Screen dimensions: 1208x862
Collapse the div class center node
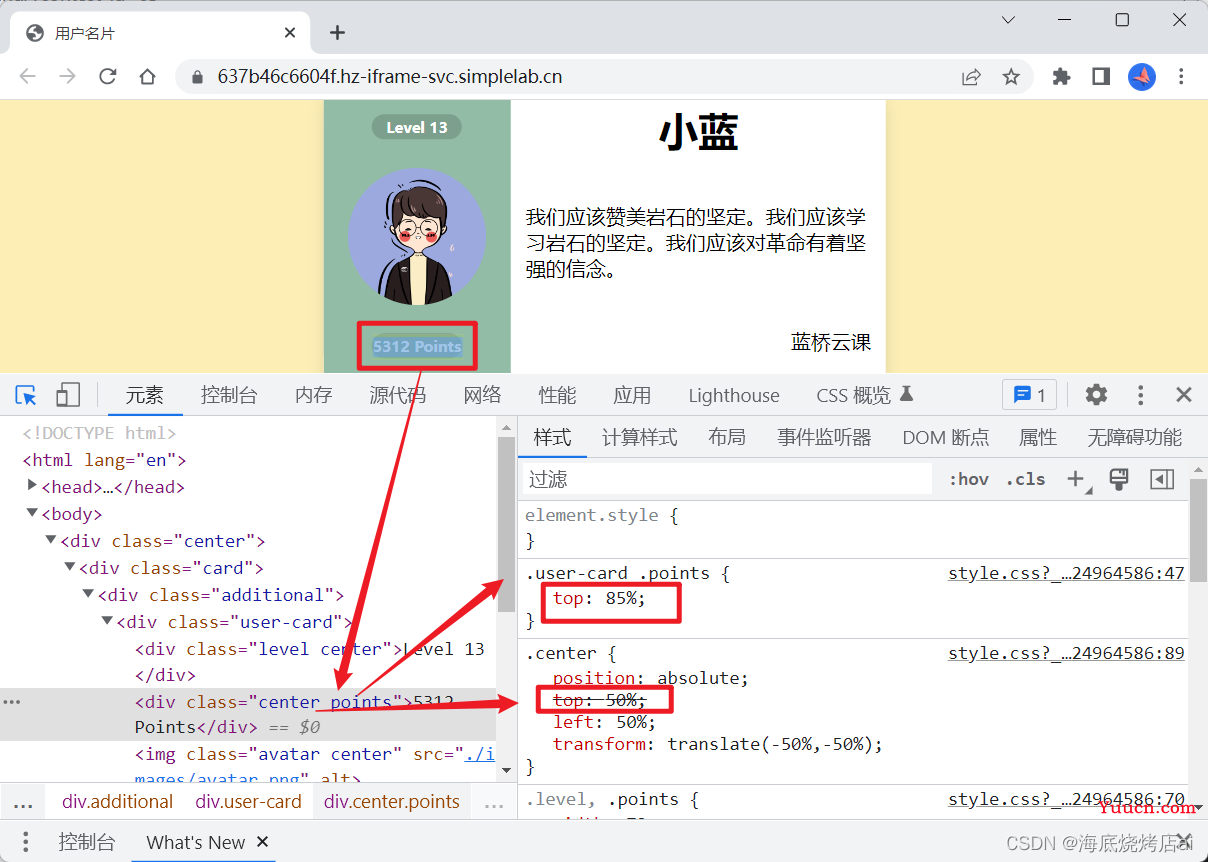51,540
